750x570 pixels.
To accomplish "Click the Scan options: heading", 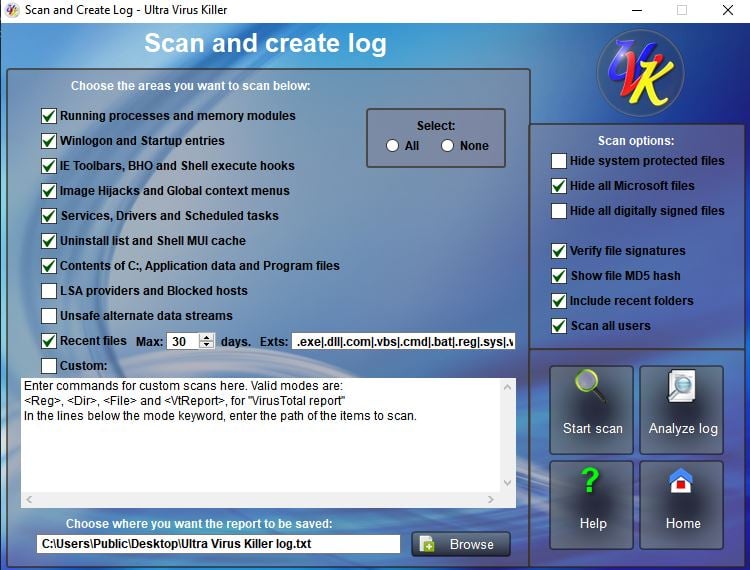I will click(x=636, y=141).
